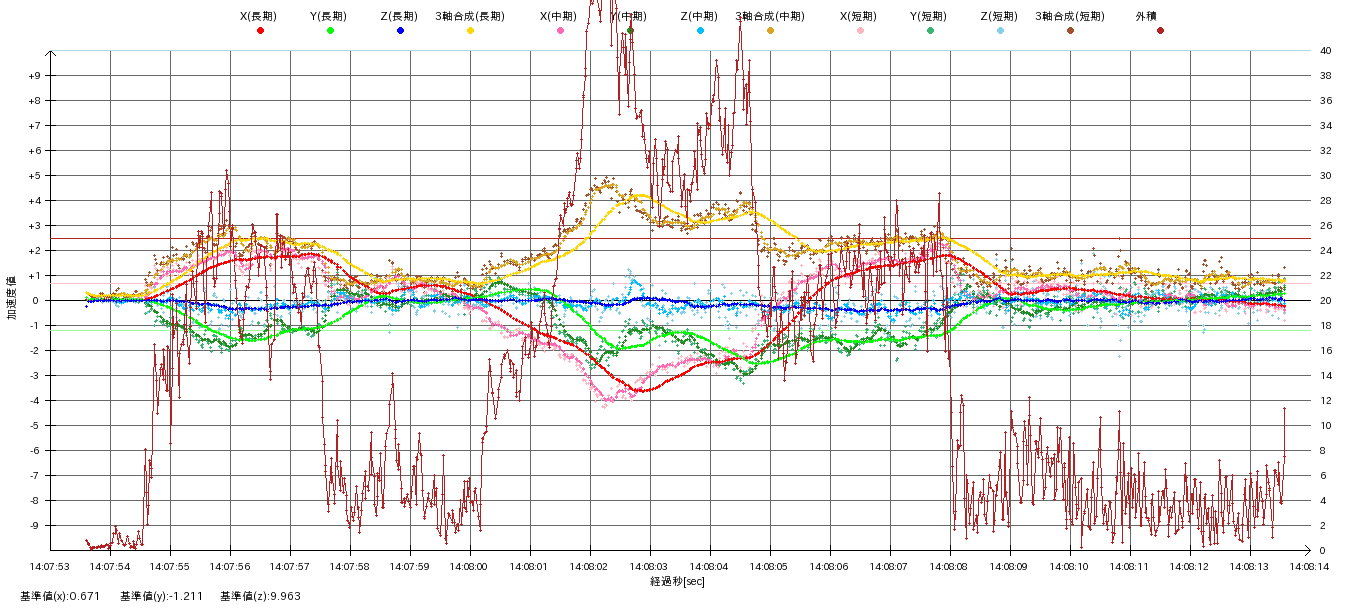Click the 14:07:53 time axis tick label
The image size is (1350, 610).
[x=51, y=565]
